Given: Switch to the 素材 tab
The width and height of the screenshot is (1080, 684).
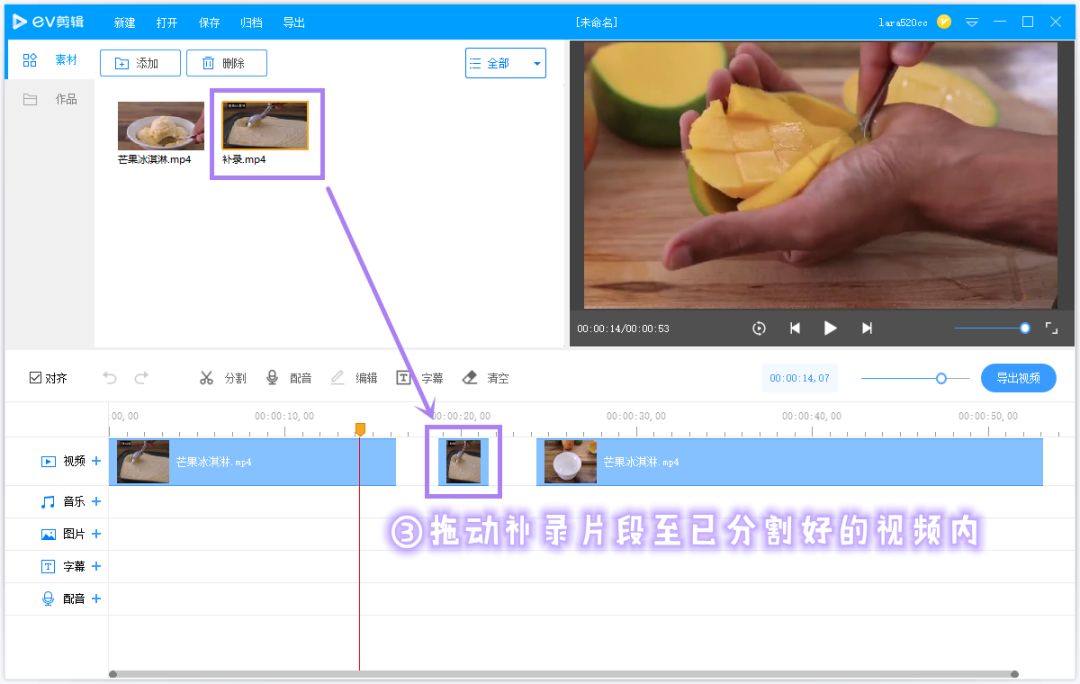Looking at the screenshot, I should click(50, 60).
